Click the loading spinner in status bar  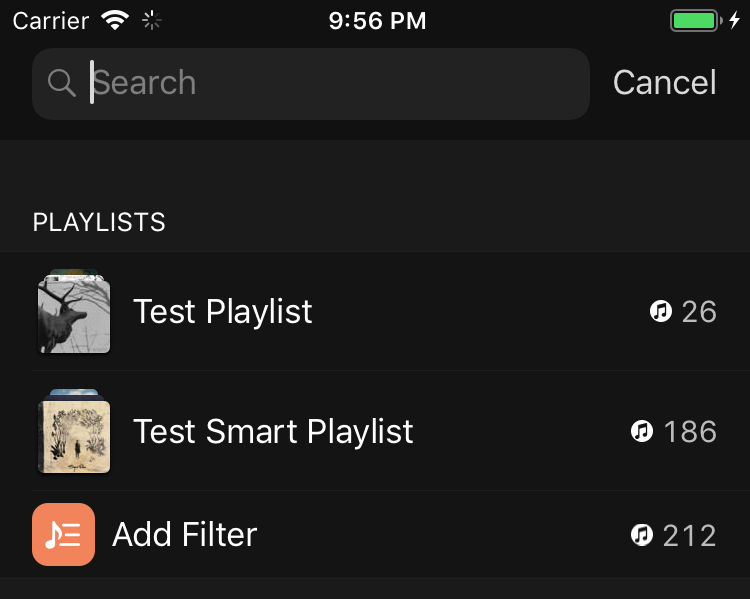pos(151,21)
